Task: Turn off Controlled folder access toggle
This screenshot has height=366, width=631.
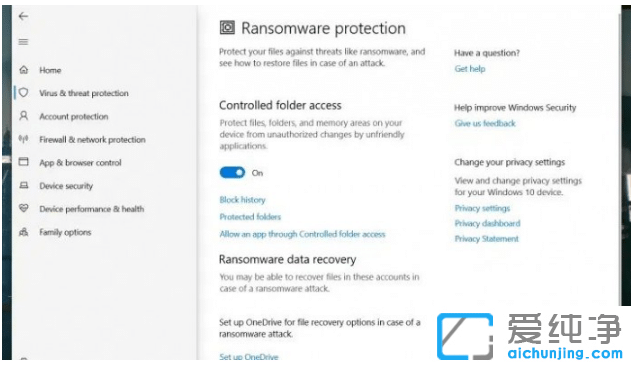Action: point(232,173)
